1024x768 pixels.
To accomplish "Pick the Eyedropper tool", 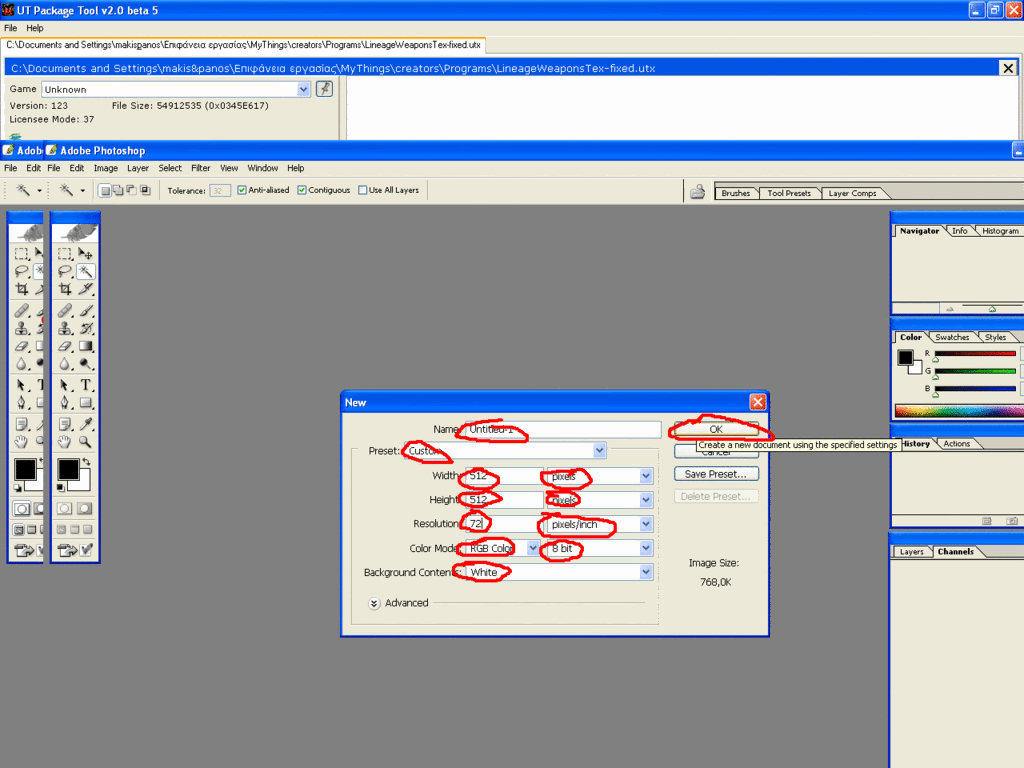I will tap(87, 424).
